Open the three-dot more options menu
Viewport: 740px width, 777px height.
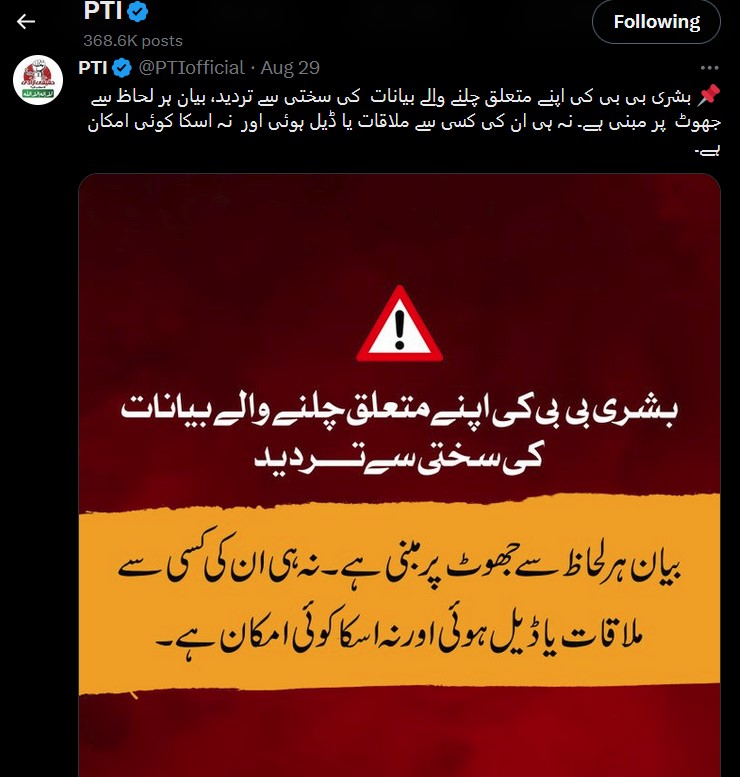click(709, 68)
